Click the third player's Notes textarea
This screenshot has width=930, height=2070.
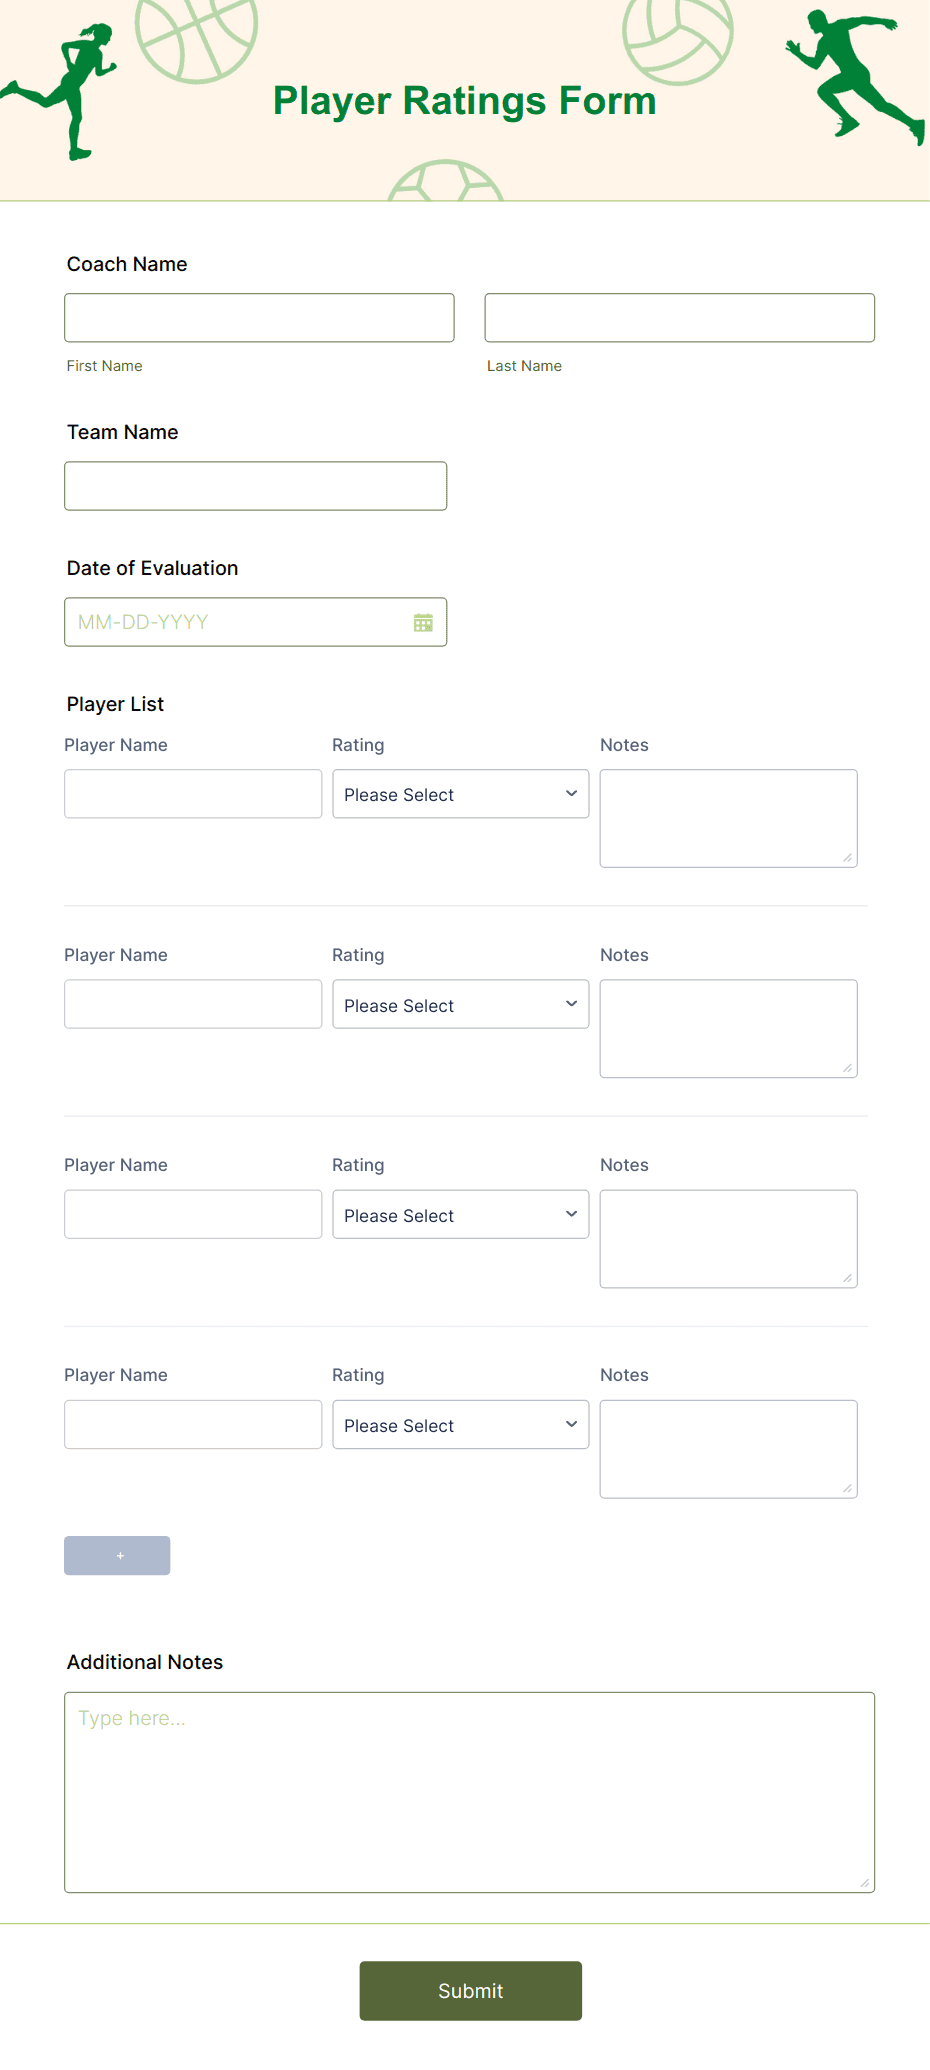[728, 1238]
